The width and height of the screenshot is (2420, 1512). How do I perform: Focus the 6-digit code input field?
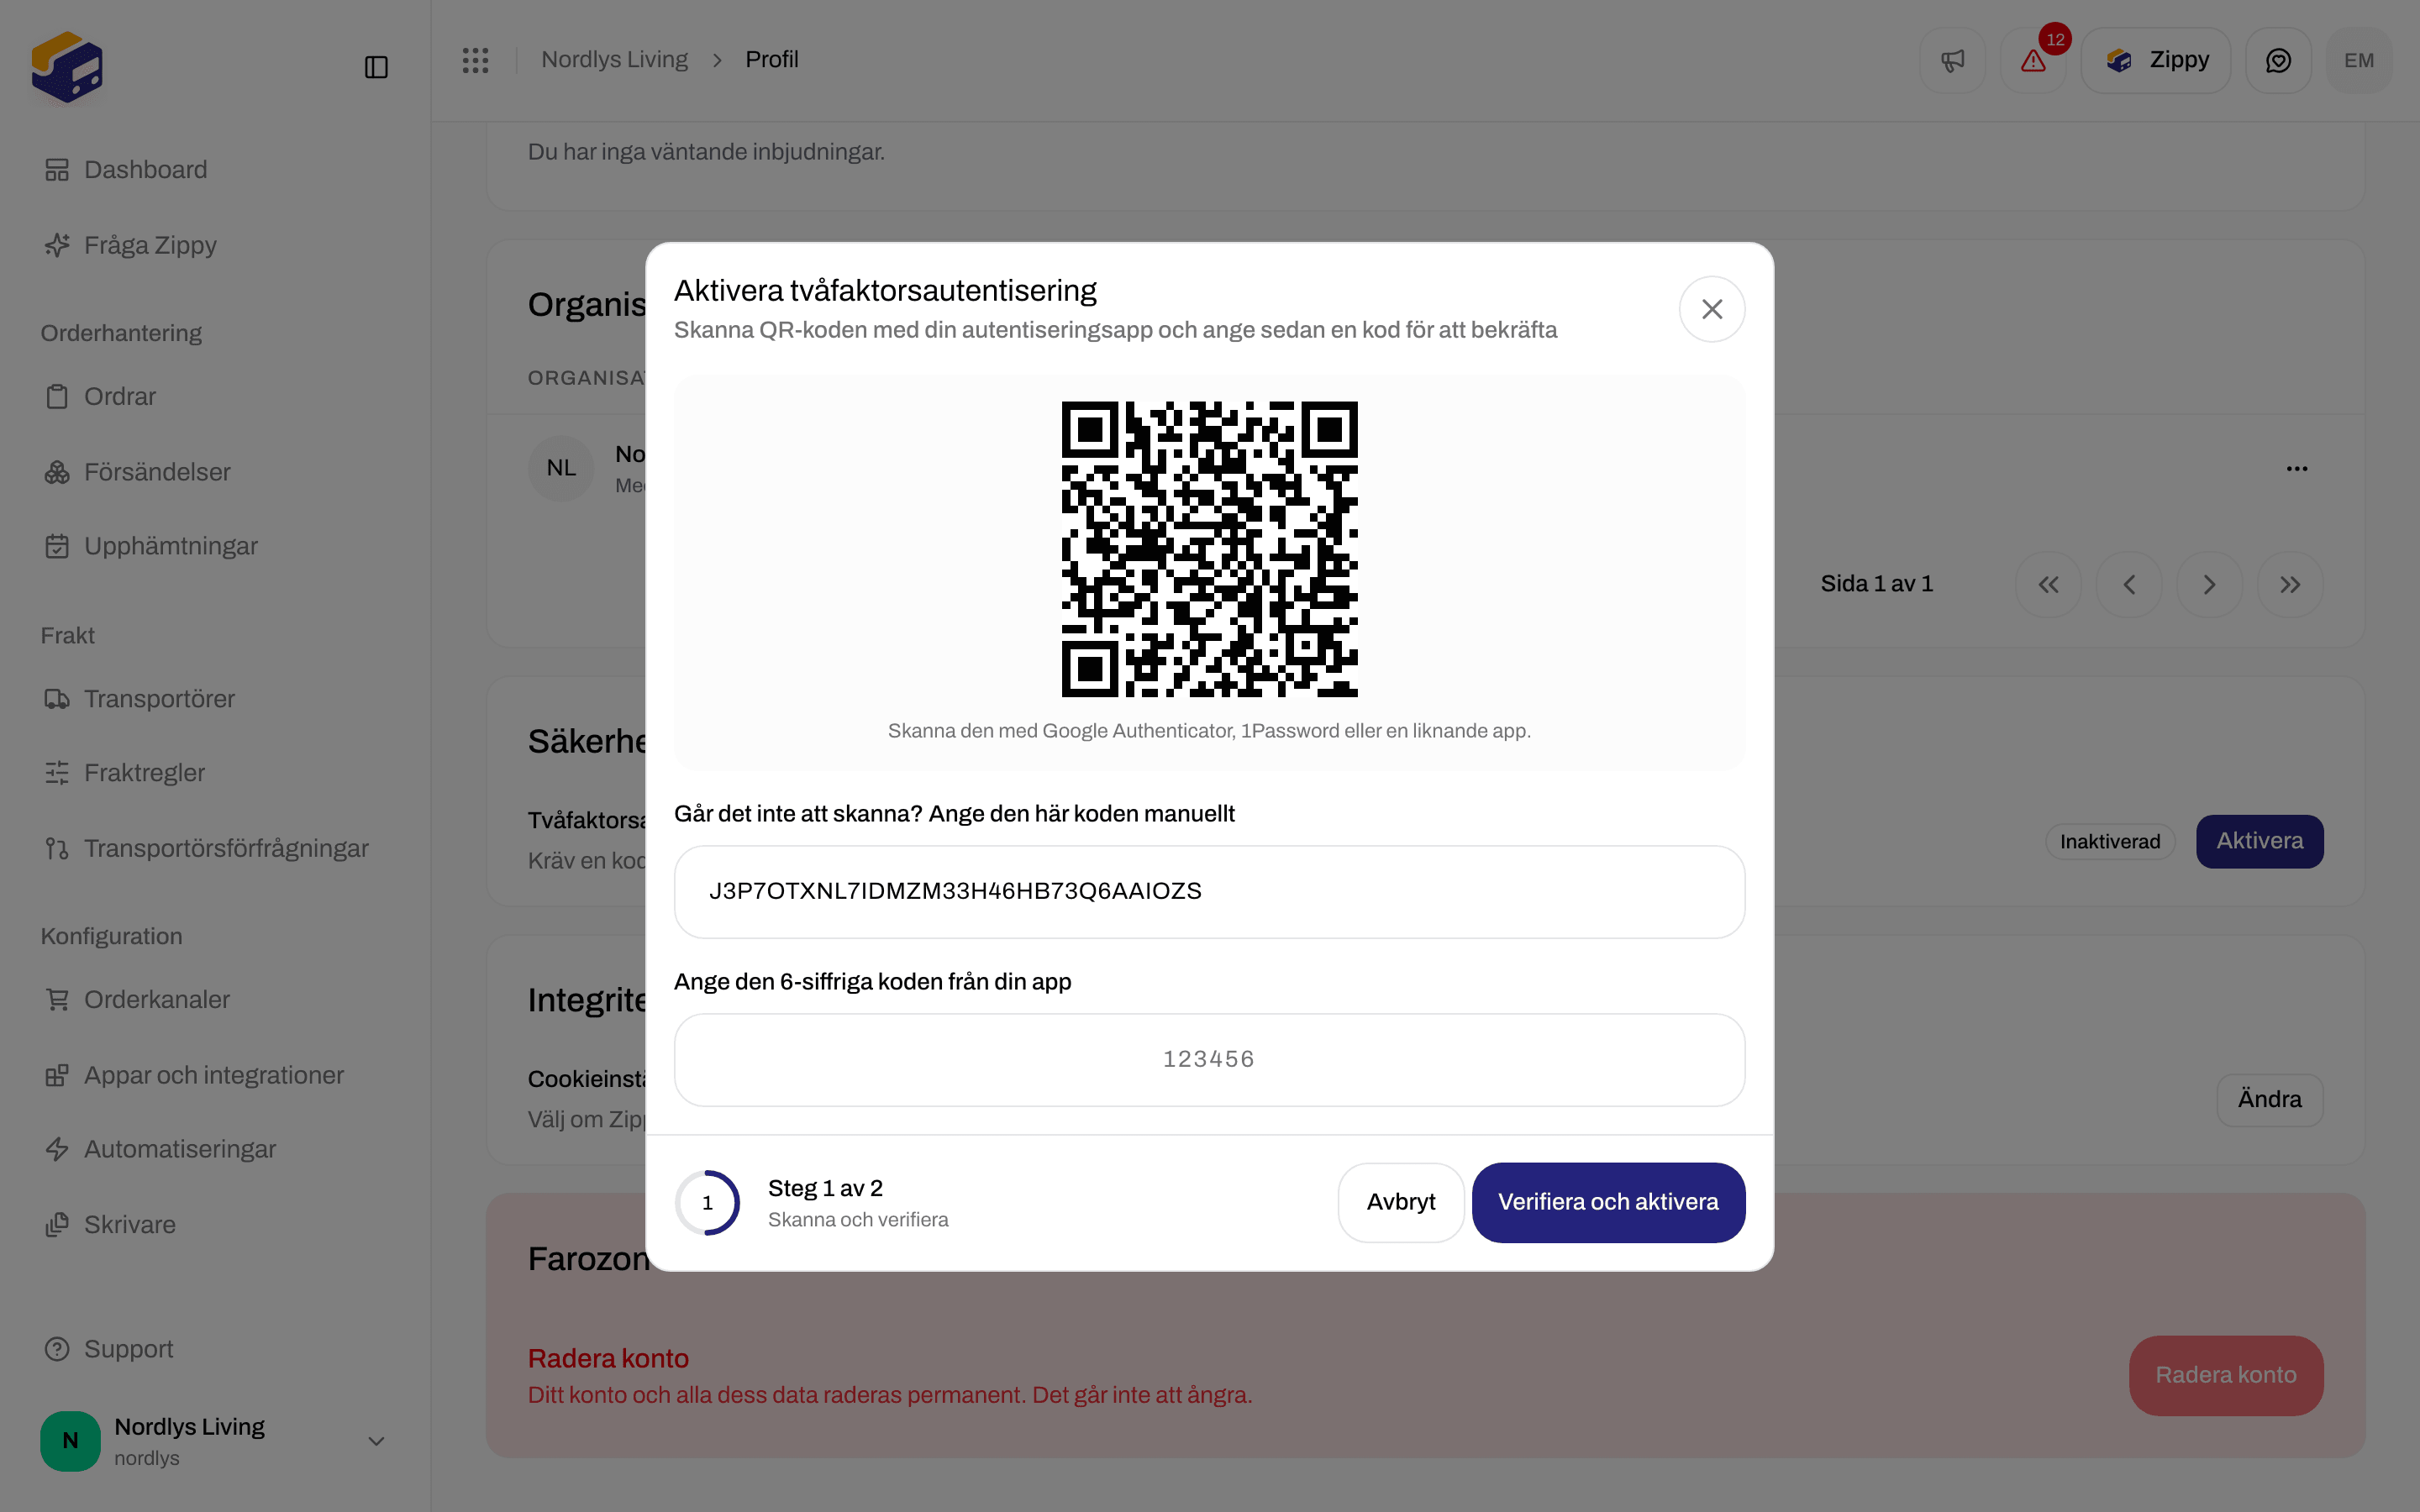tap(1209, 1059)
